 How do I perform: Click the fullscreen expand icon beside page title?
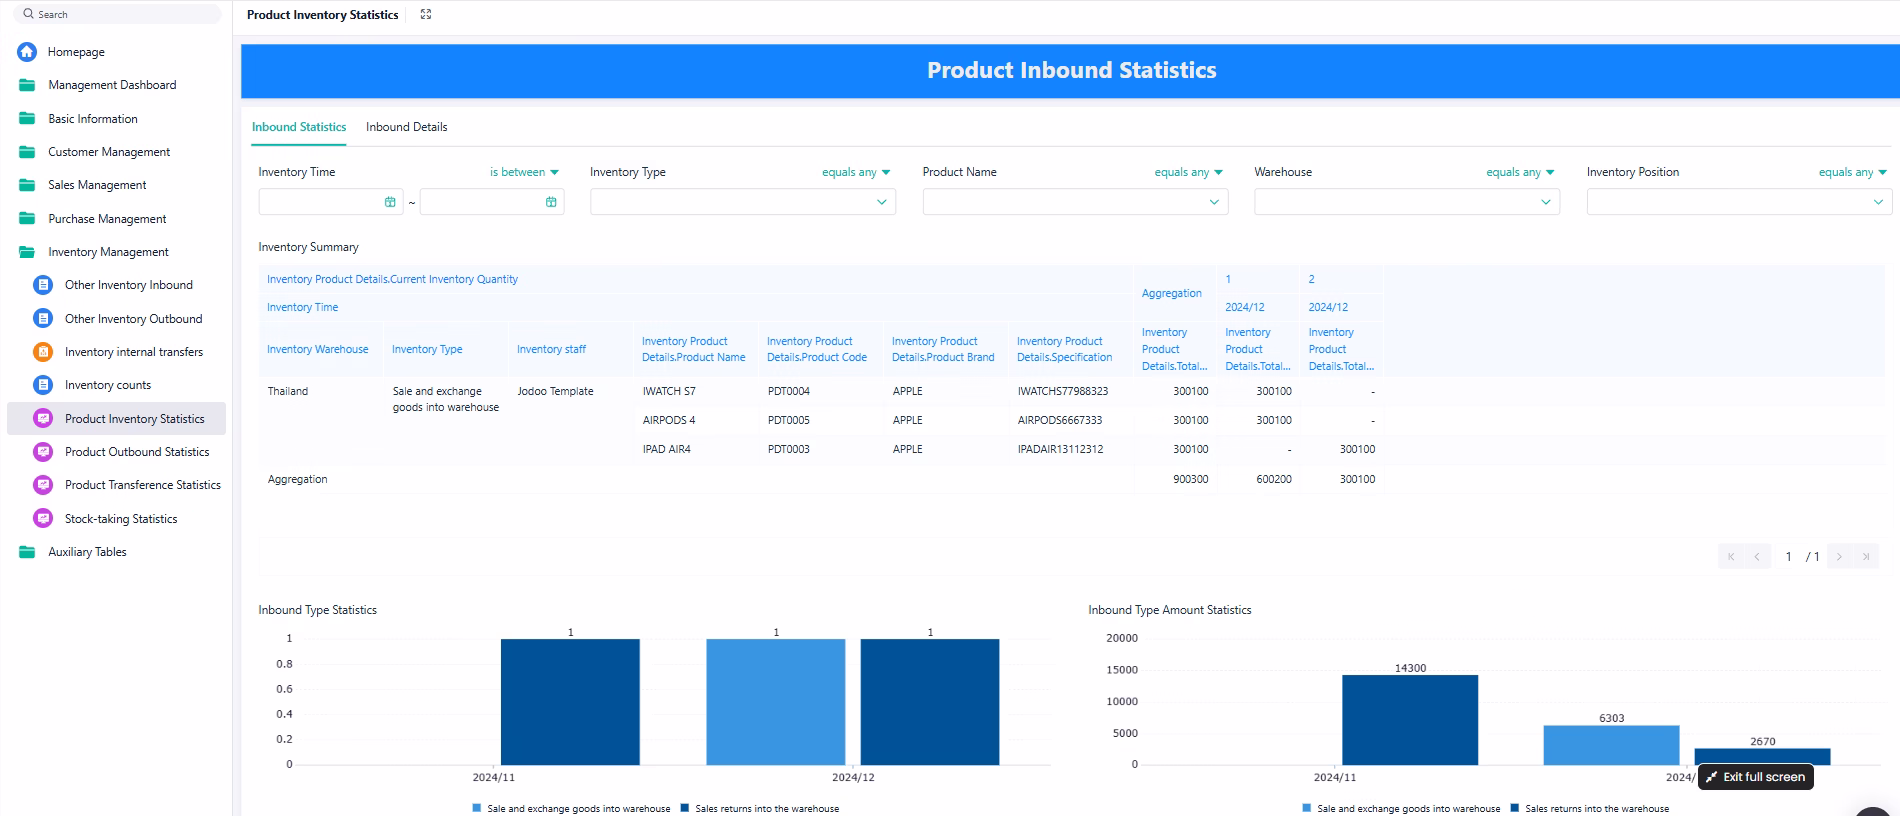[426, 15]
